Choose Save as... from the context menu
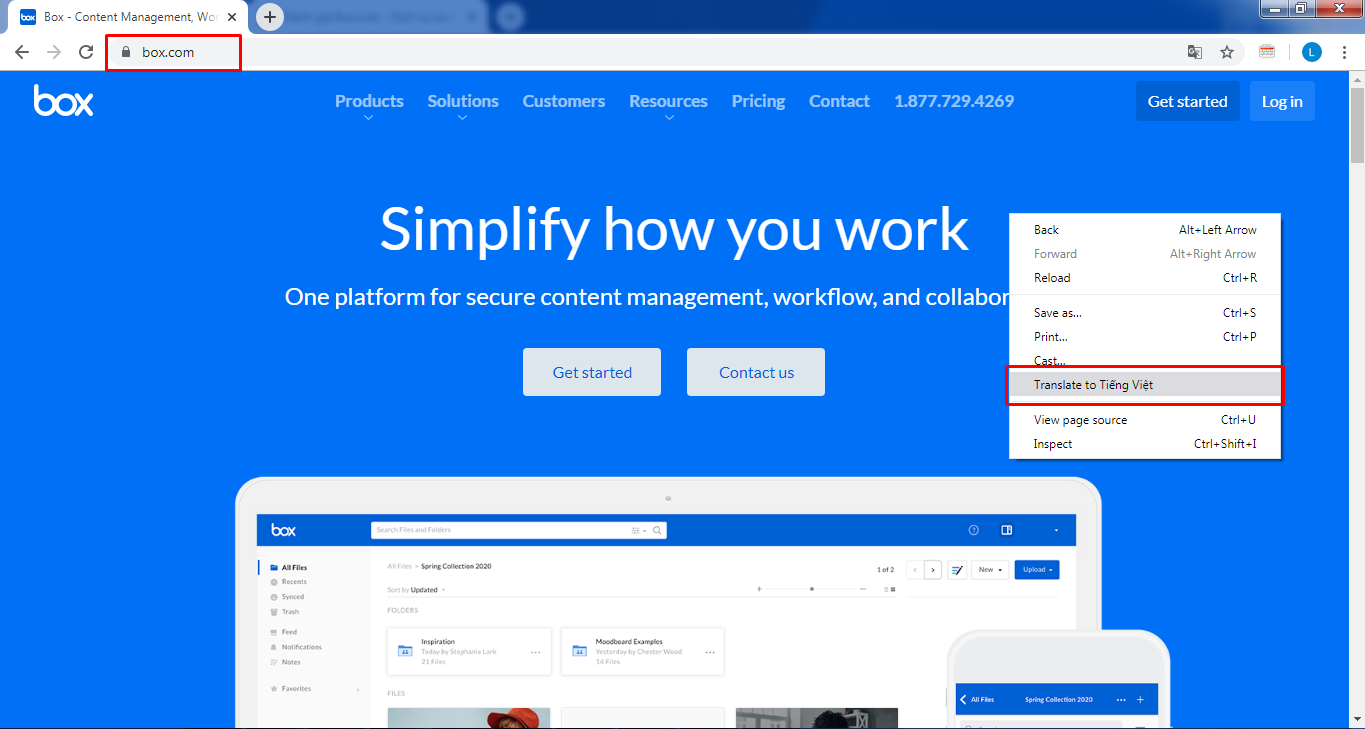The width and height of the screenshot is (1365, 729). [x=1145, y=313]
